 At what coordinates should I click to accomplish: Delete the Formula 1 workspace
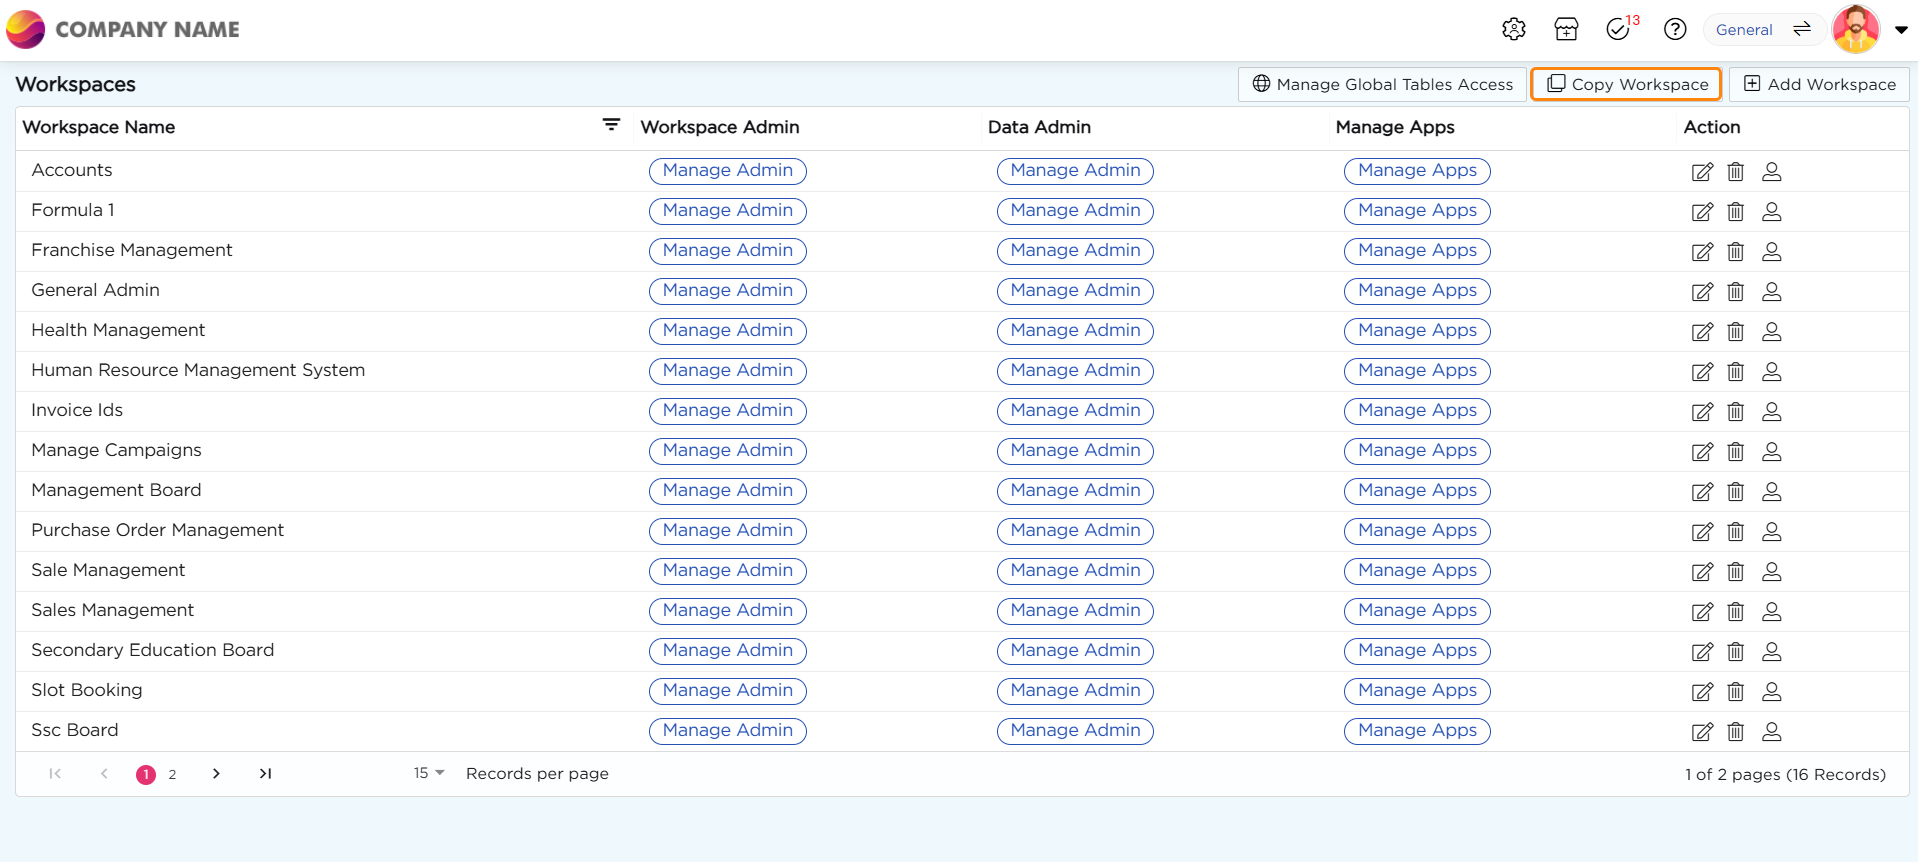coord(1736,212)
